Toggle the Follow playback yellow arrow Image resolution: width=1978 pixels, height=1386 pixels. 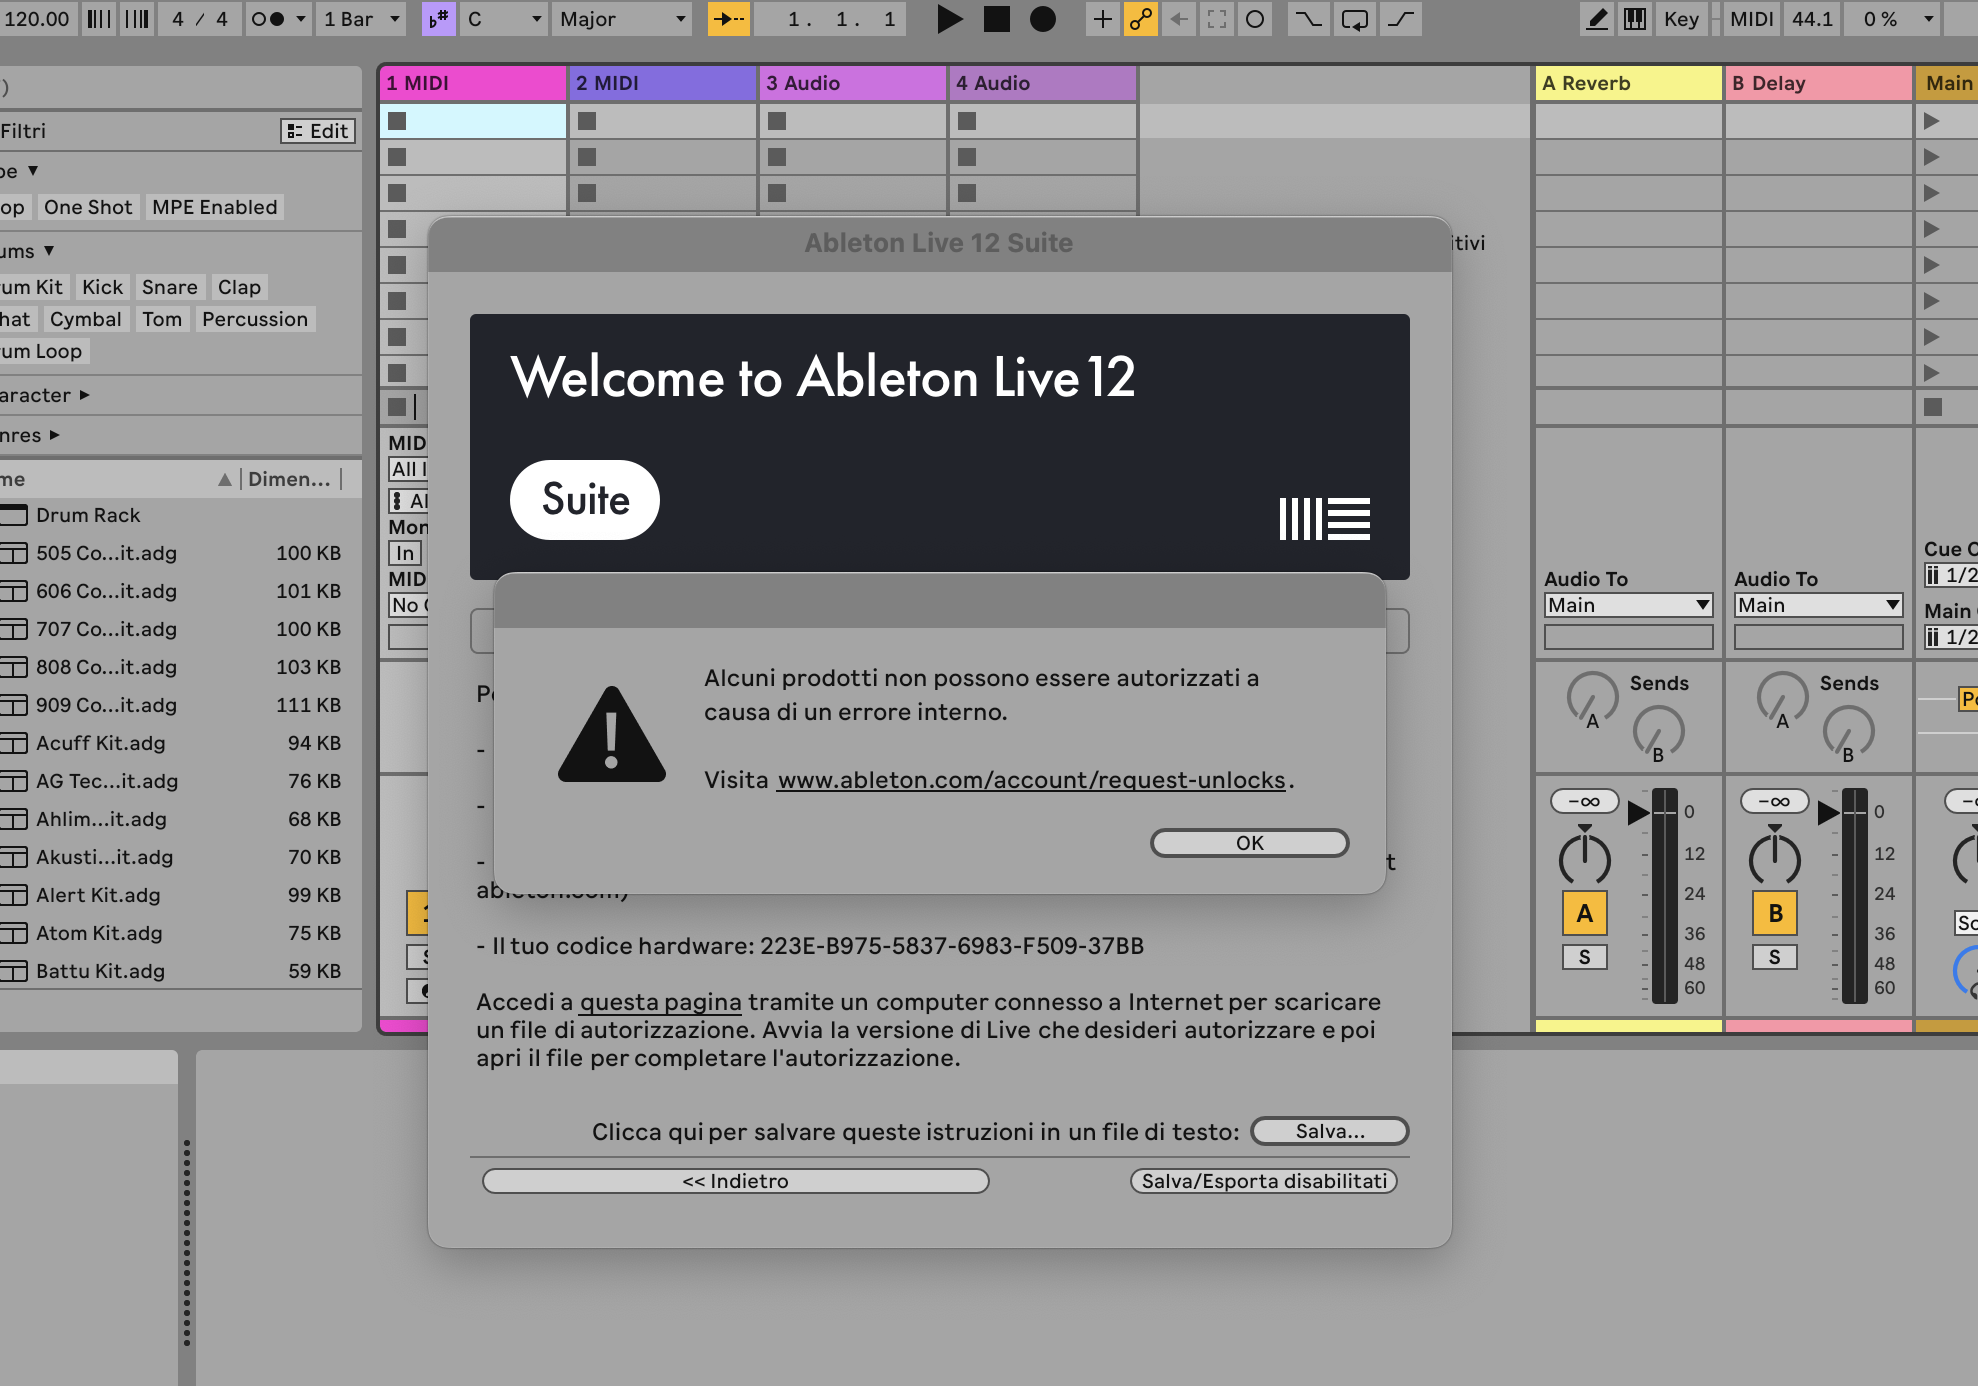pos(728,19)
